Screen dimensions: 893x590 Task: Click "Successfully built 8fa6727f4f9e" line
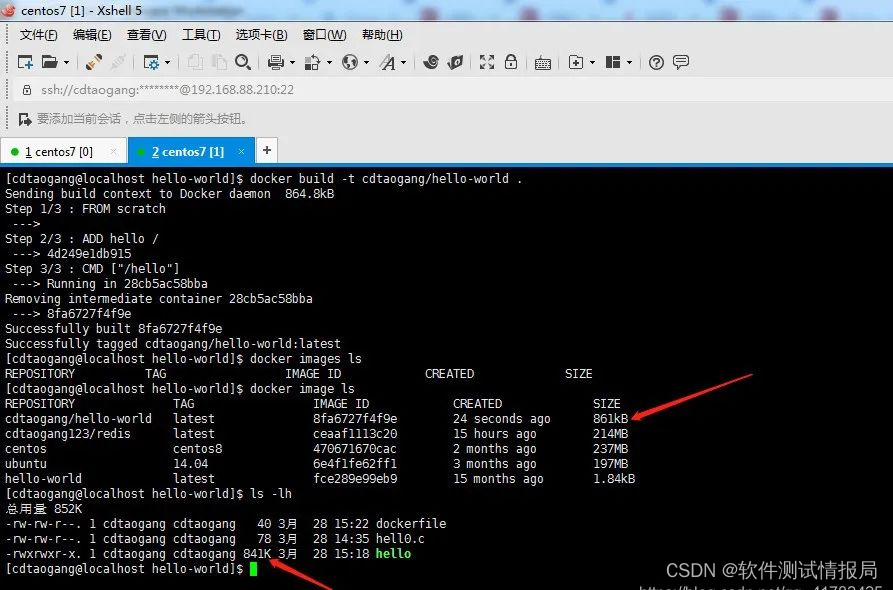[x=113, y=329]
